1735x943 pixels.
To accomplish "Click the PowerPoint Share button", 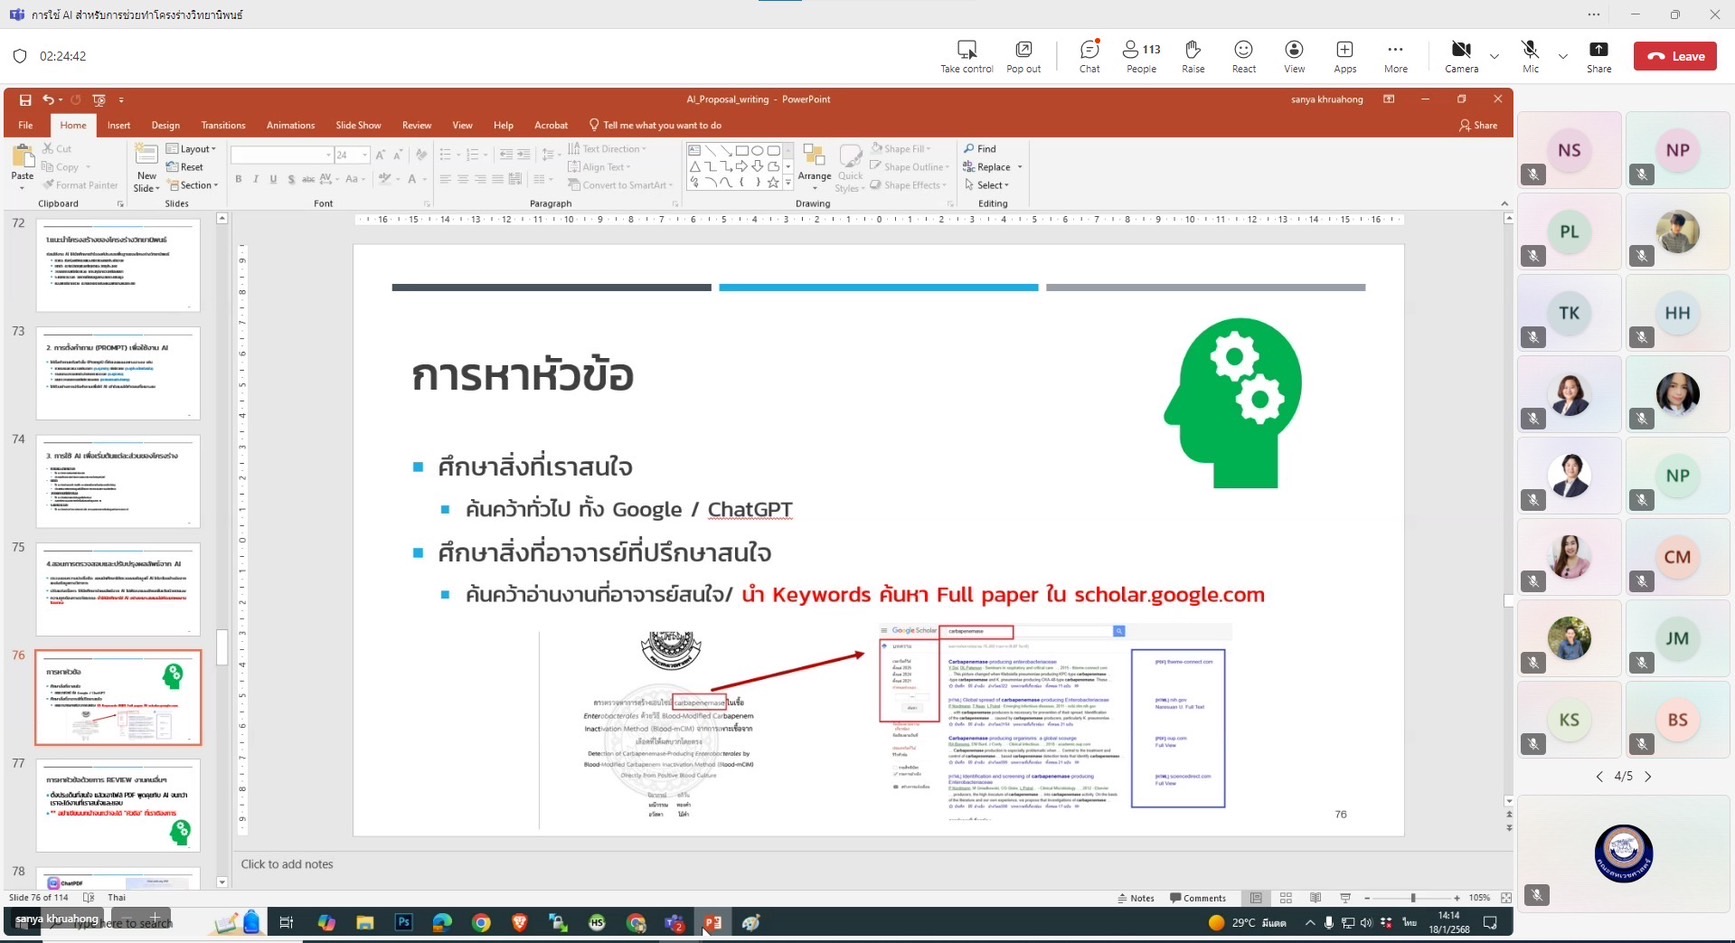I will (1478, 125).
